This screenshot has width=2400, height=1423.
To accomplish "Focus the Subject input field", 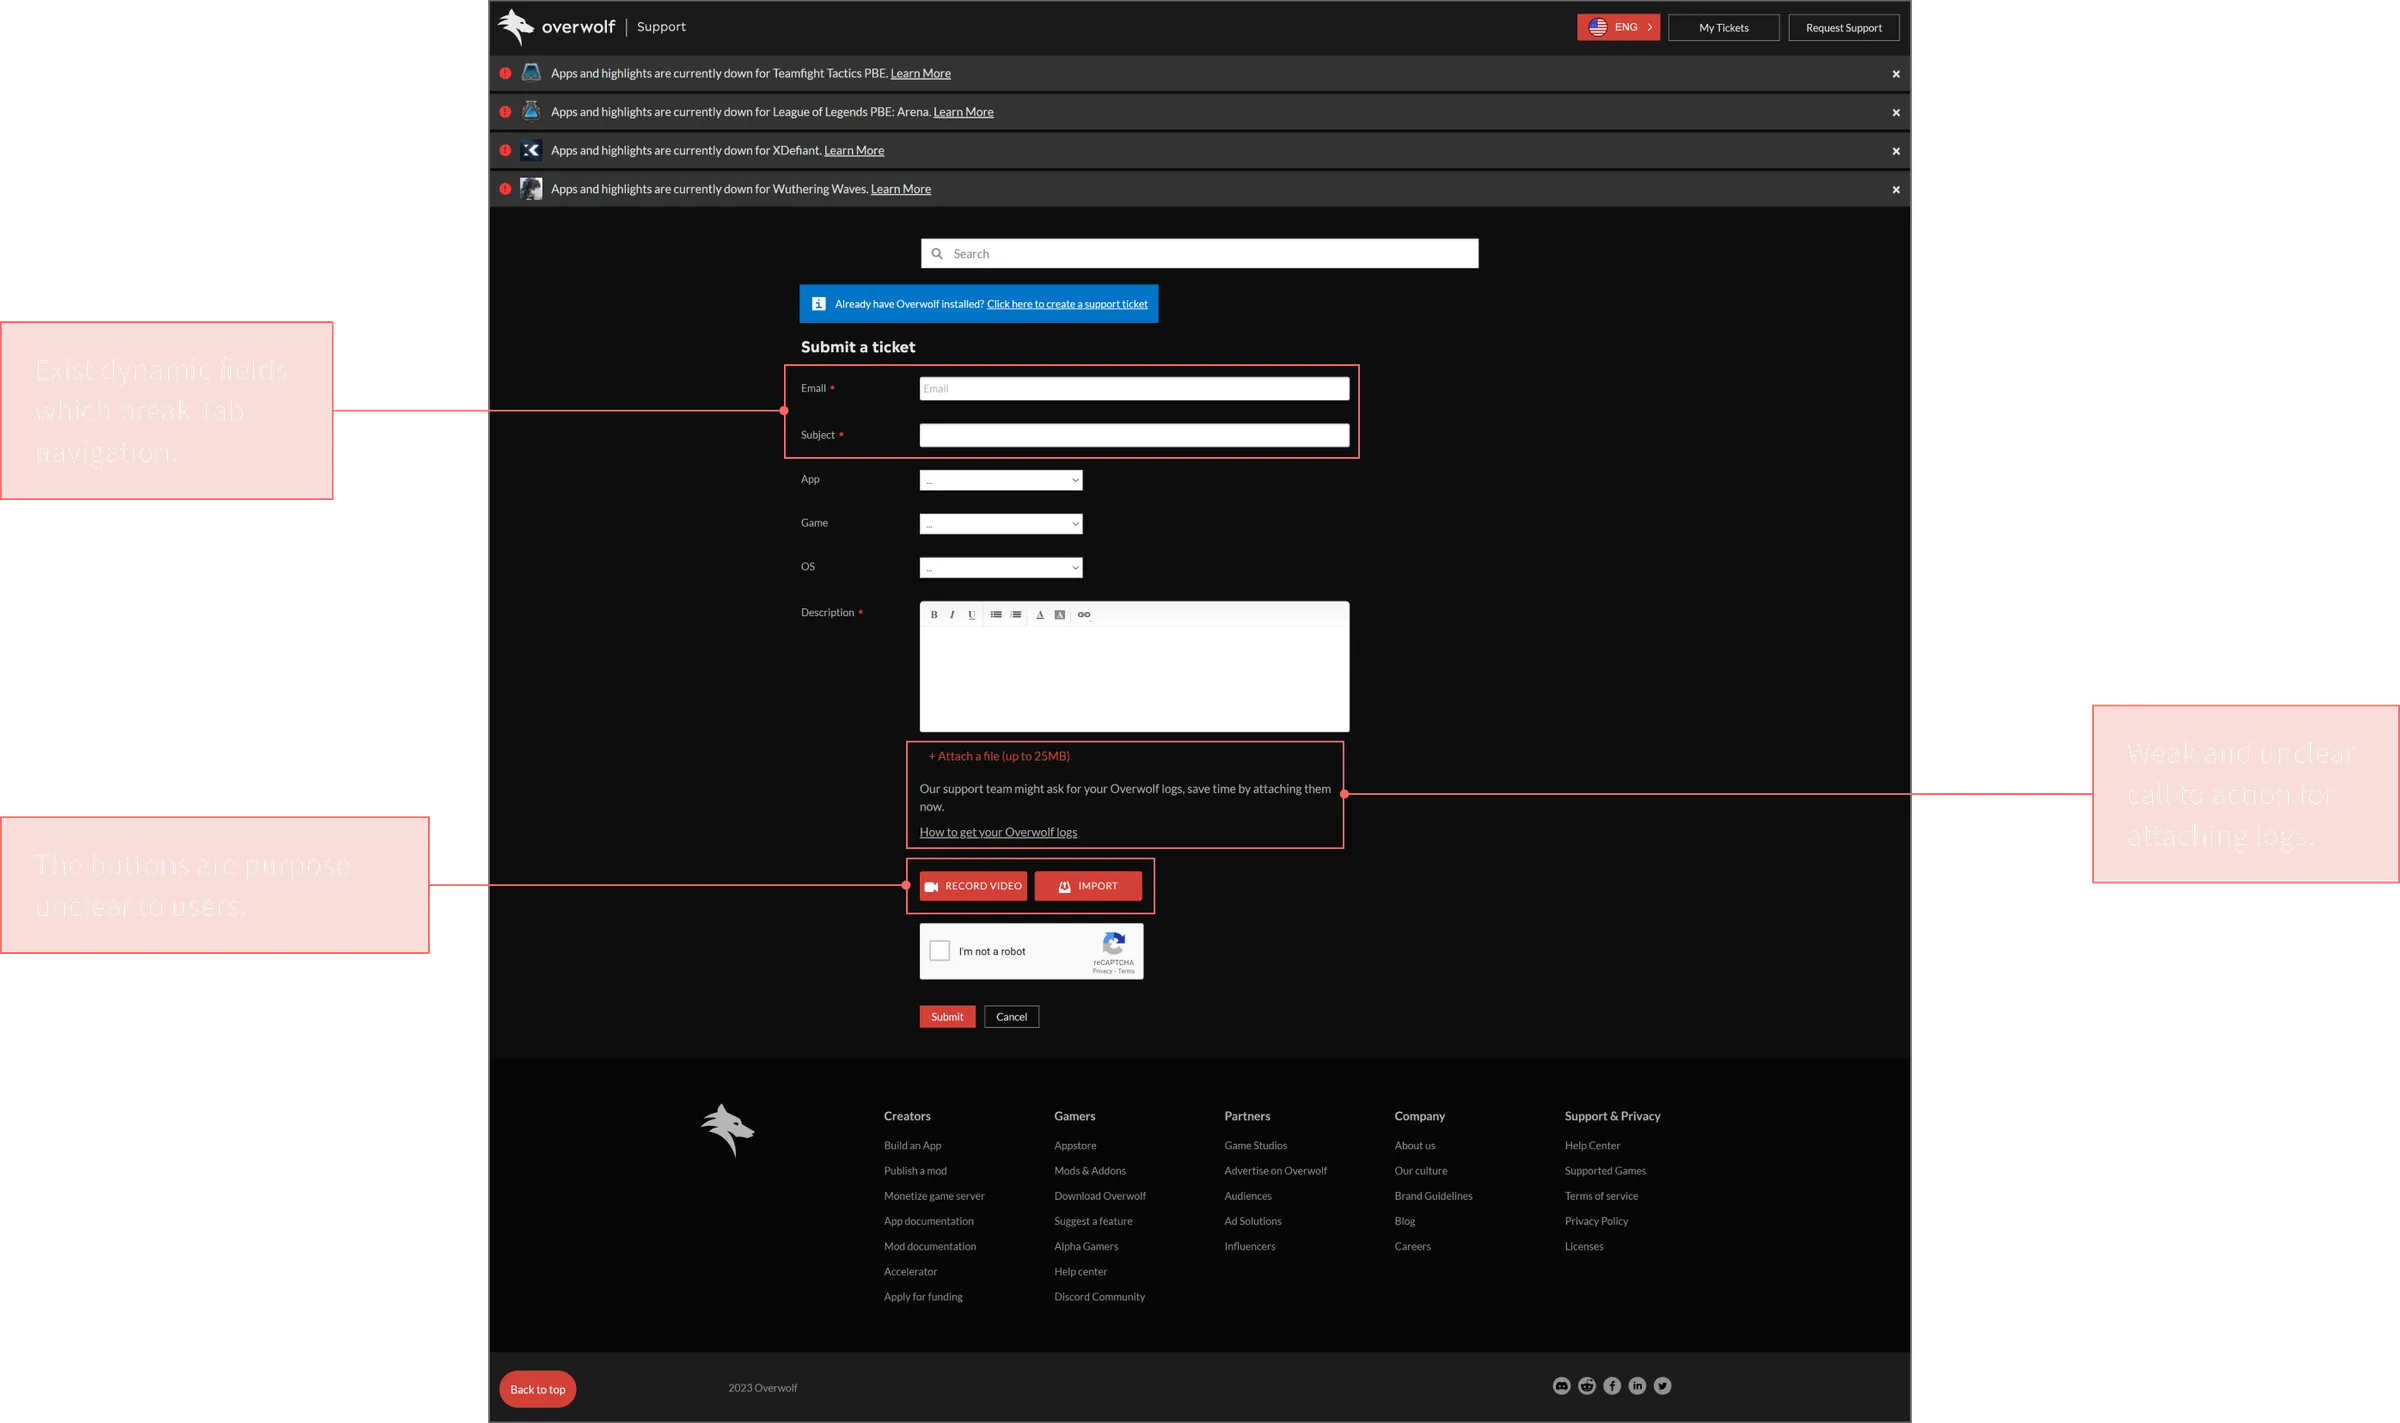I will point(1134,435).
